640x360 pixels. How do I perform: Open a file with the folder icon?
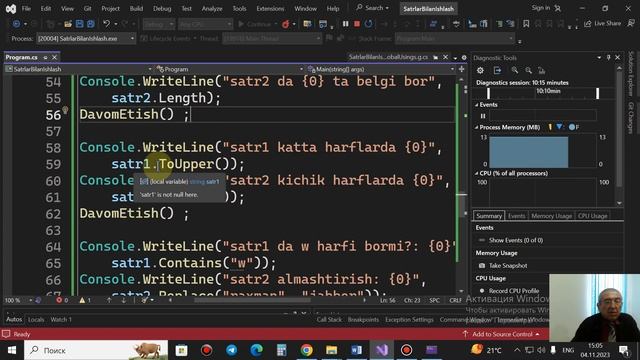click(x=68, y=24)
